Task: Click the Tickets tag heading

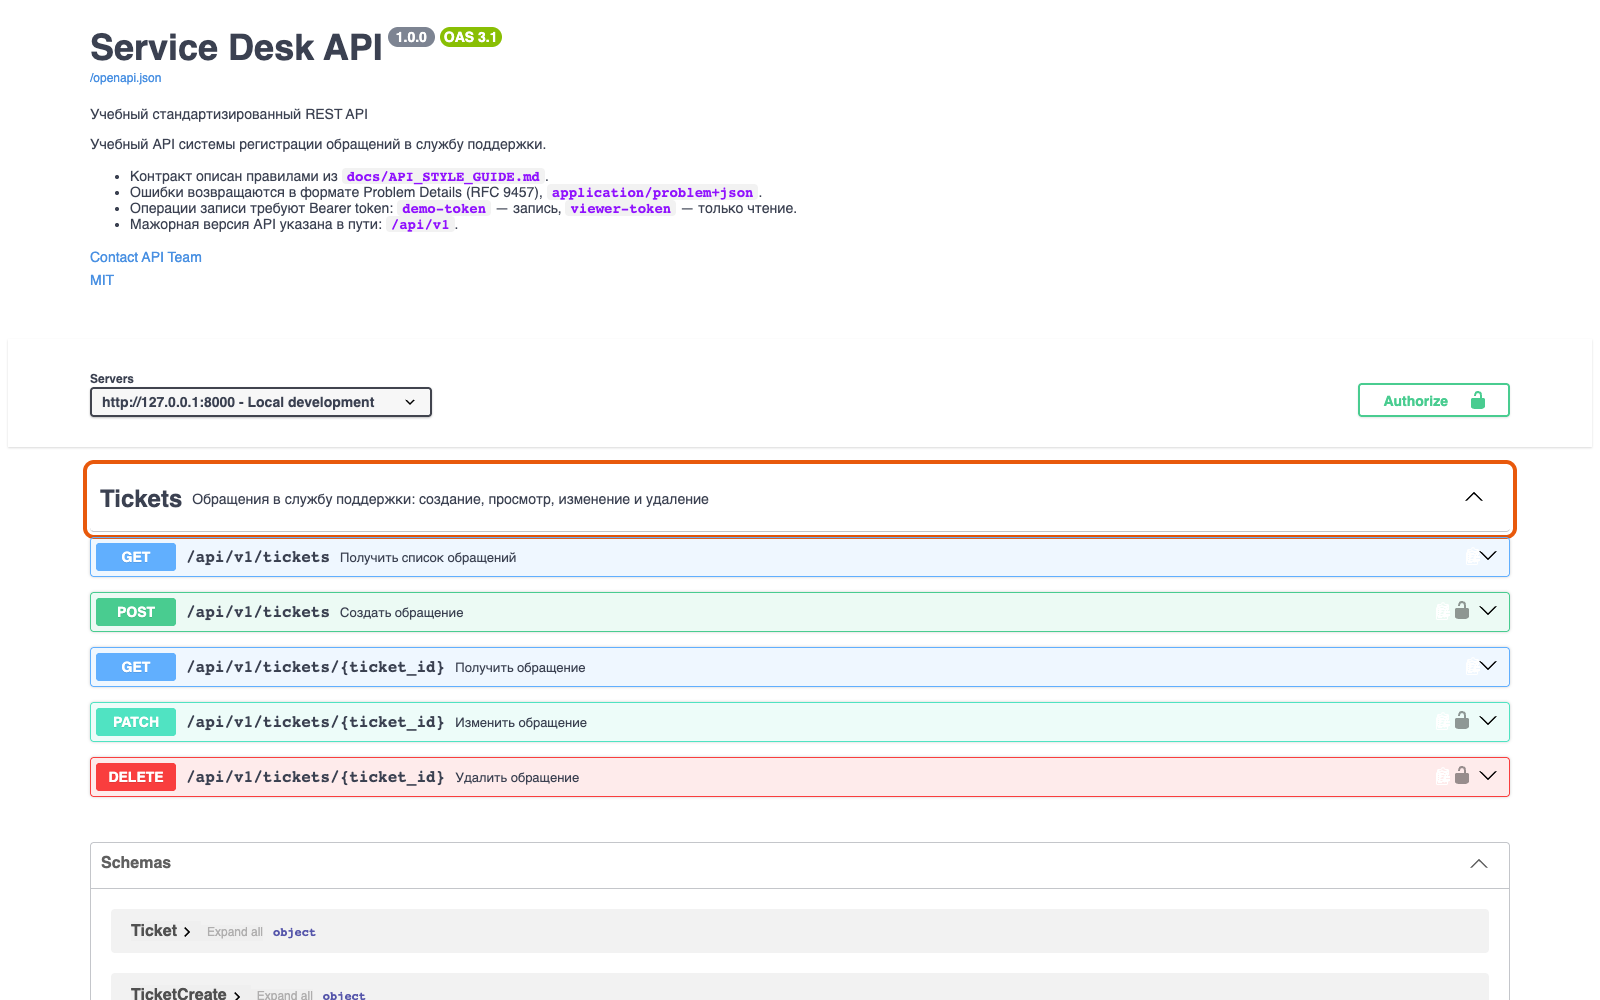Action: point(141,499)
